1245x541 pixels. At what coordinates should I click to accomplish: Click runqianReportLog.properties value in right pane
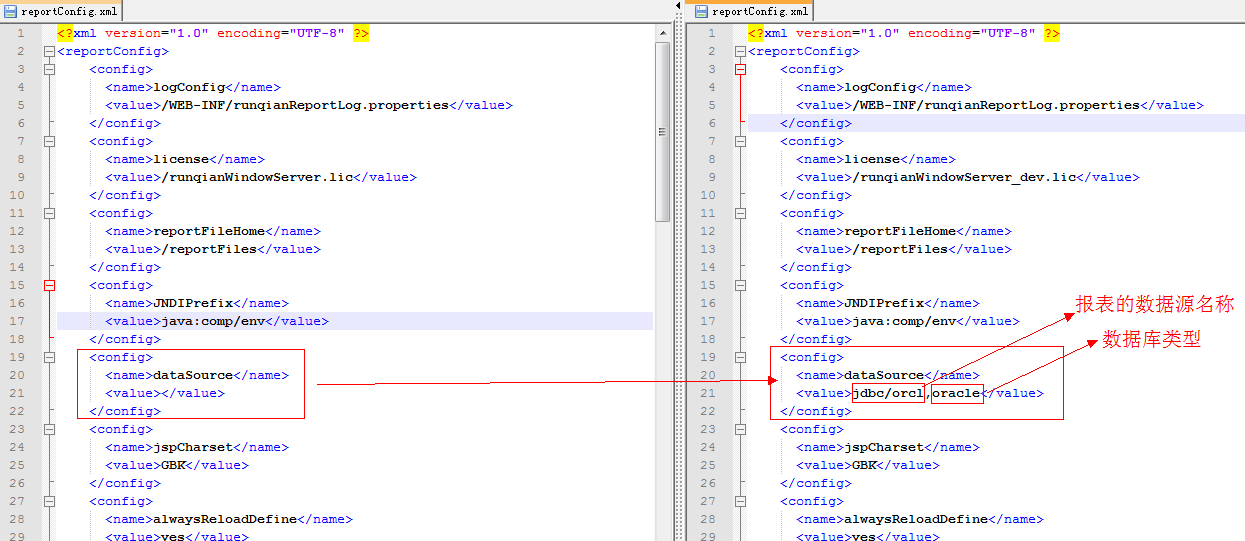tap(996, 106)
